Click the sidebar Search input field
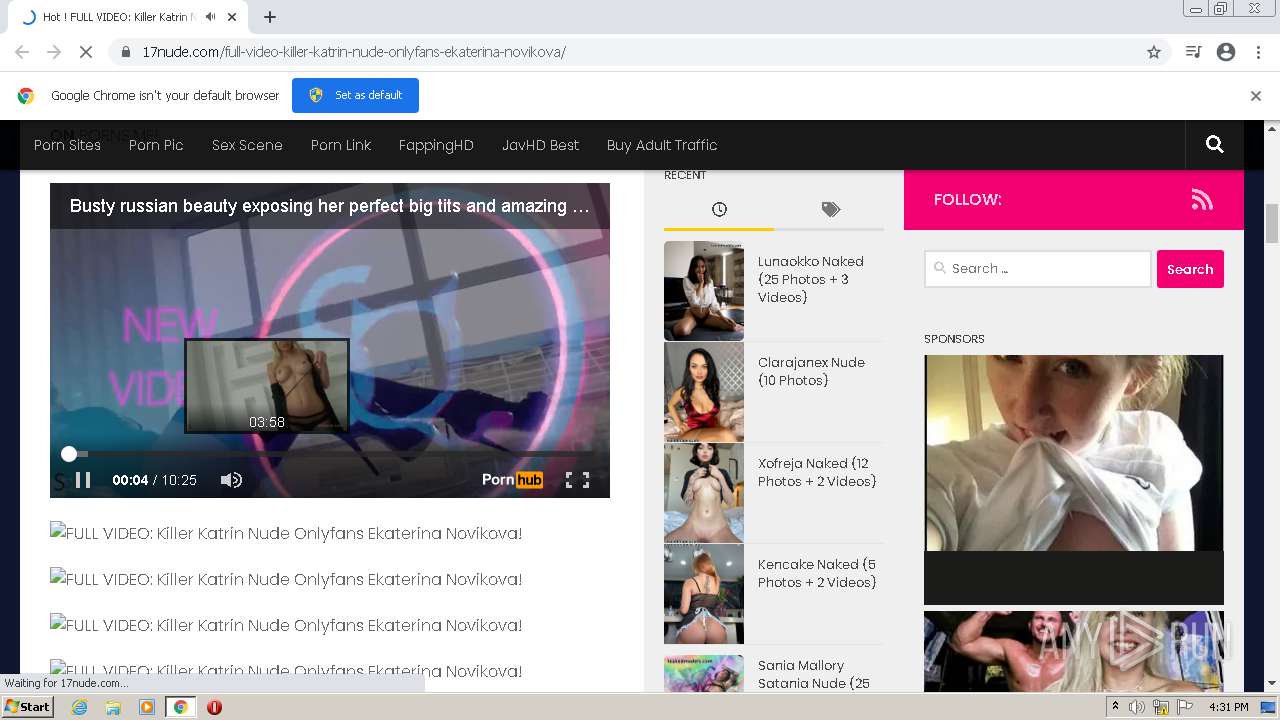The width and height of the screenshot is (1280, 720). (x=1038, y=269)
